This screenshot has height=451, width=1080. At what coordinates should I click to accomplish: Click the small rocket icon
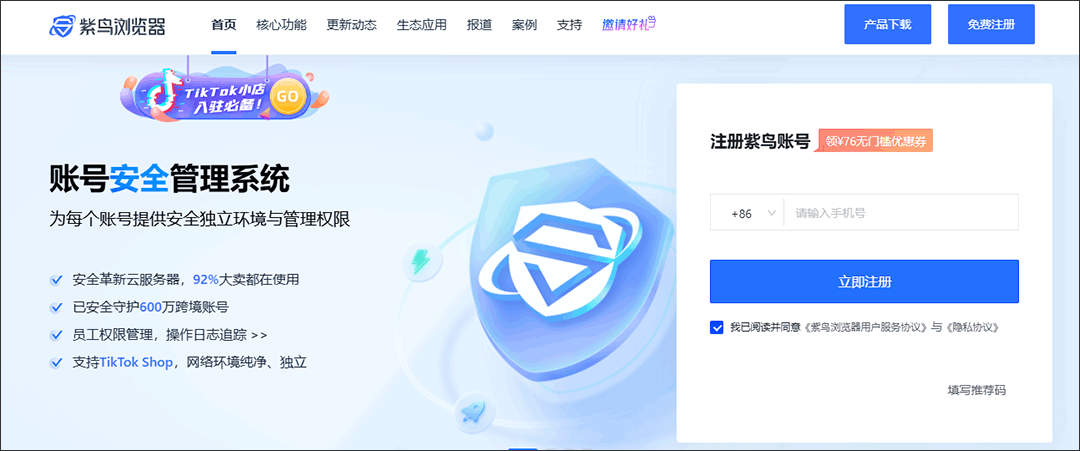(472, 412)
